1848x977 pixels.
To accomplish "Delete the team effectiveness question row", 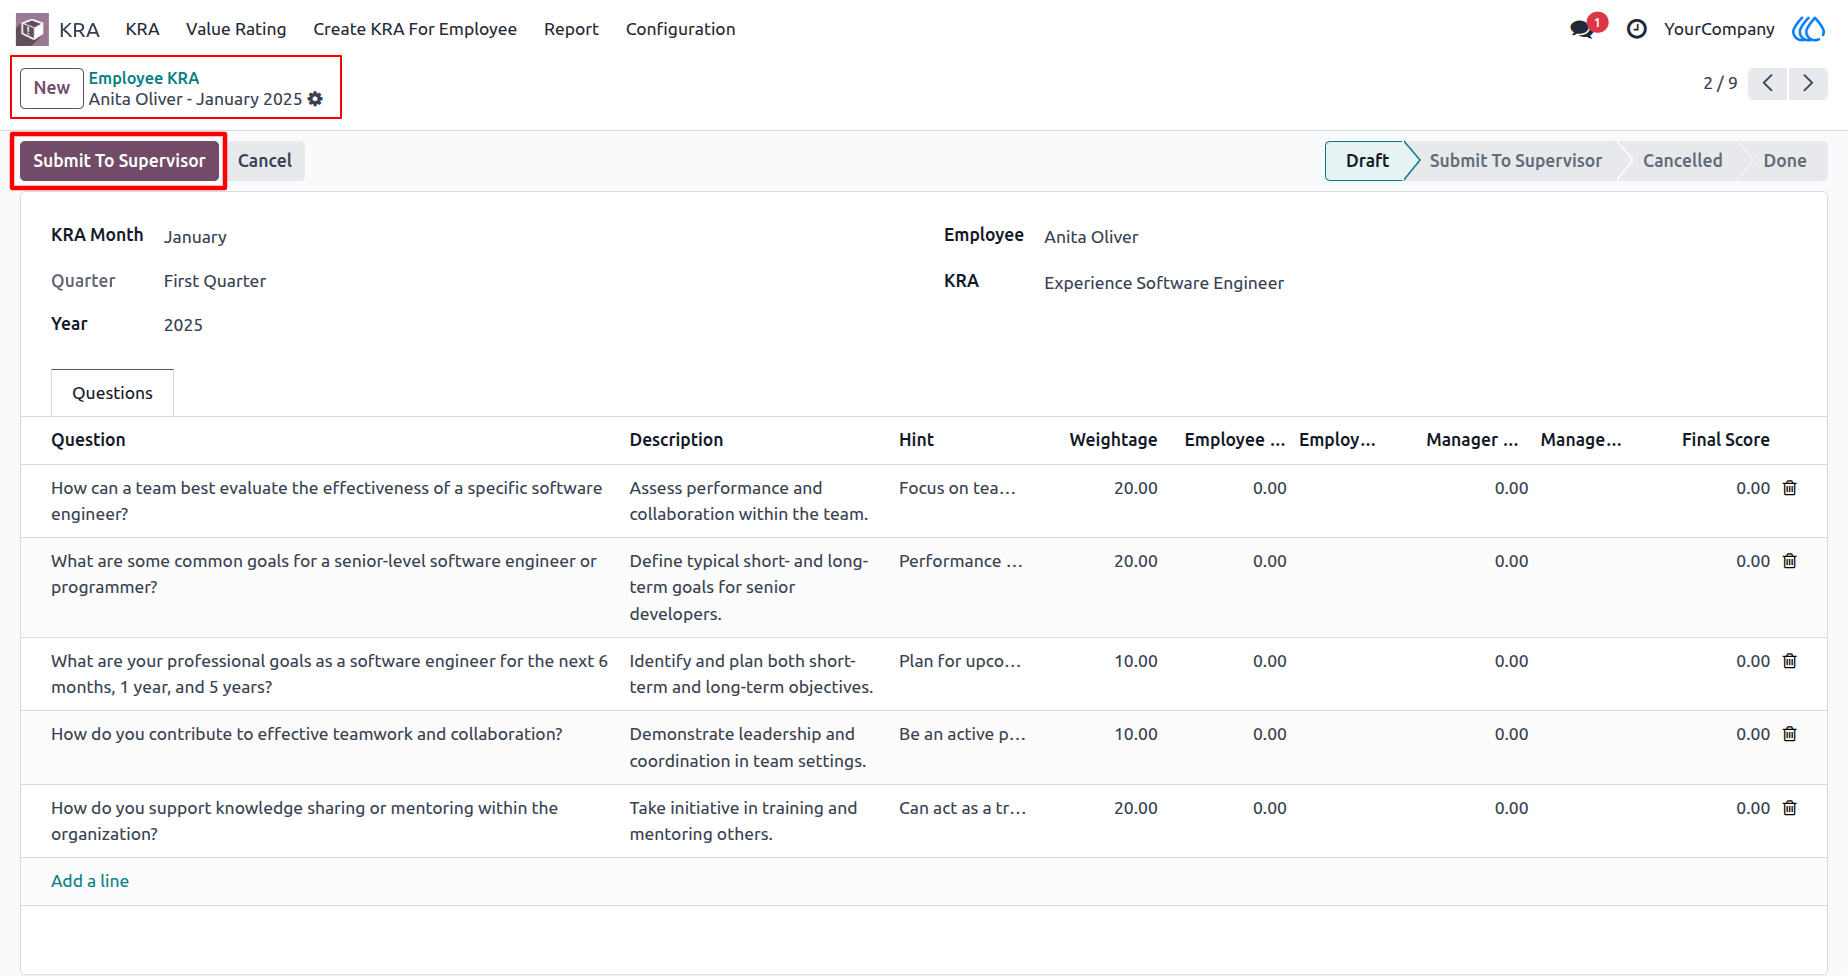I will (x=1790, y=488).
